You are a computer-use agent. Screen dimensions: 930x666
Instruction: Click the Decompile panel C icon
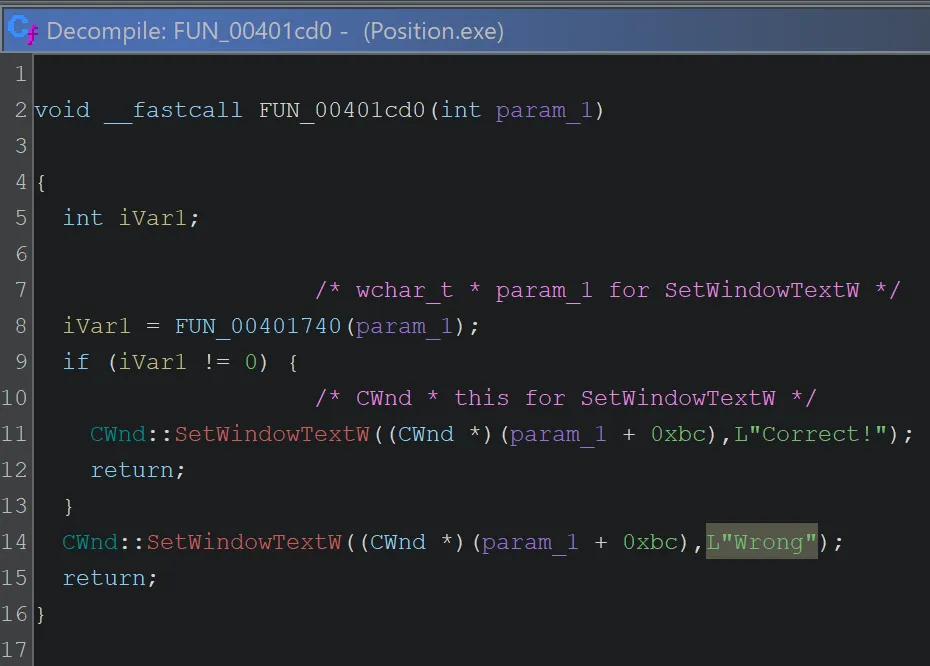point(23,29)
